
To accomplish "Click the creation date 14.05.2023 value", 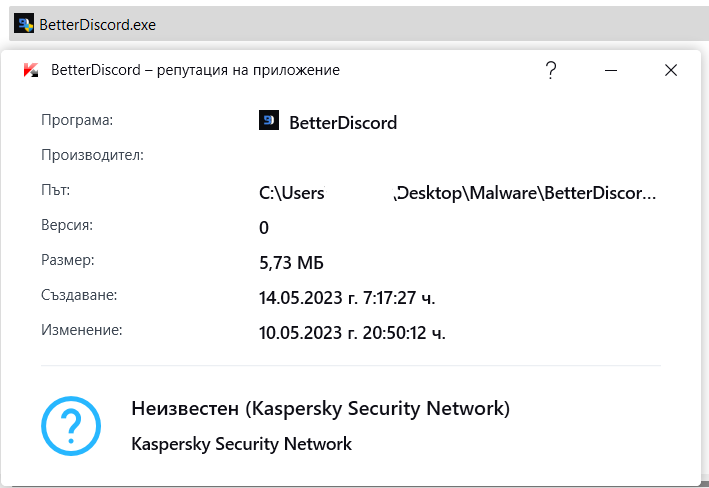I will [x=347, y=298].
